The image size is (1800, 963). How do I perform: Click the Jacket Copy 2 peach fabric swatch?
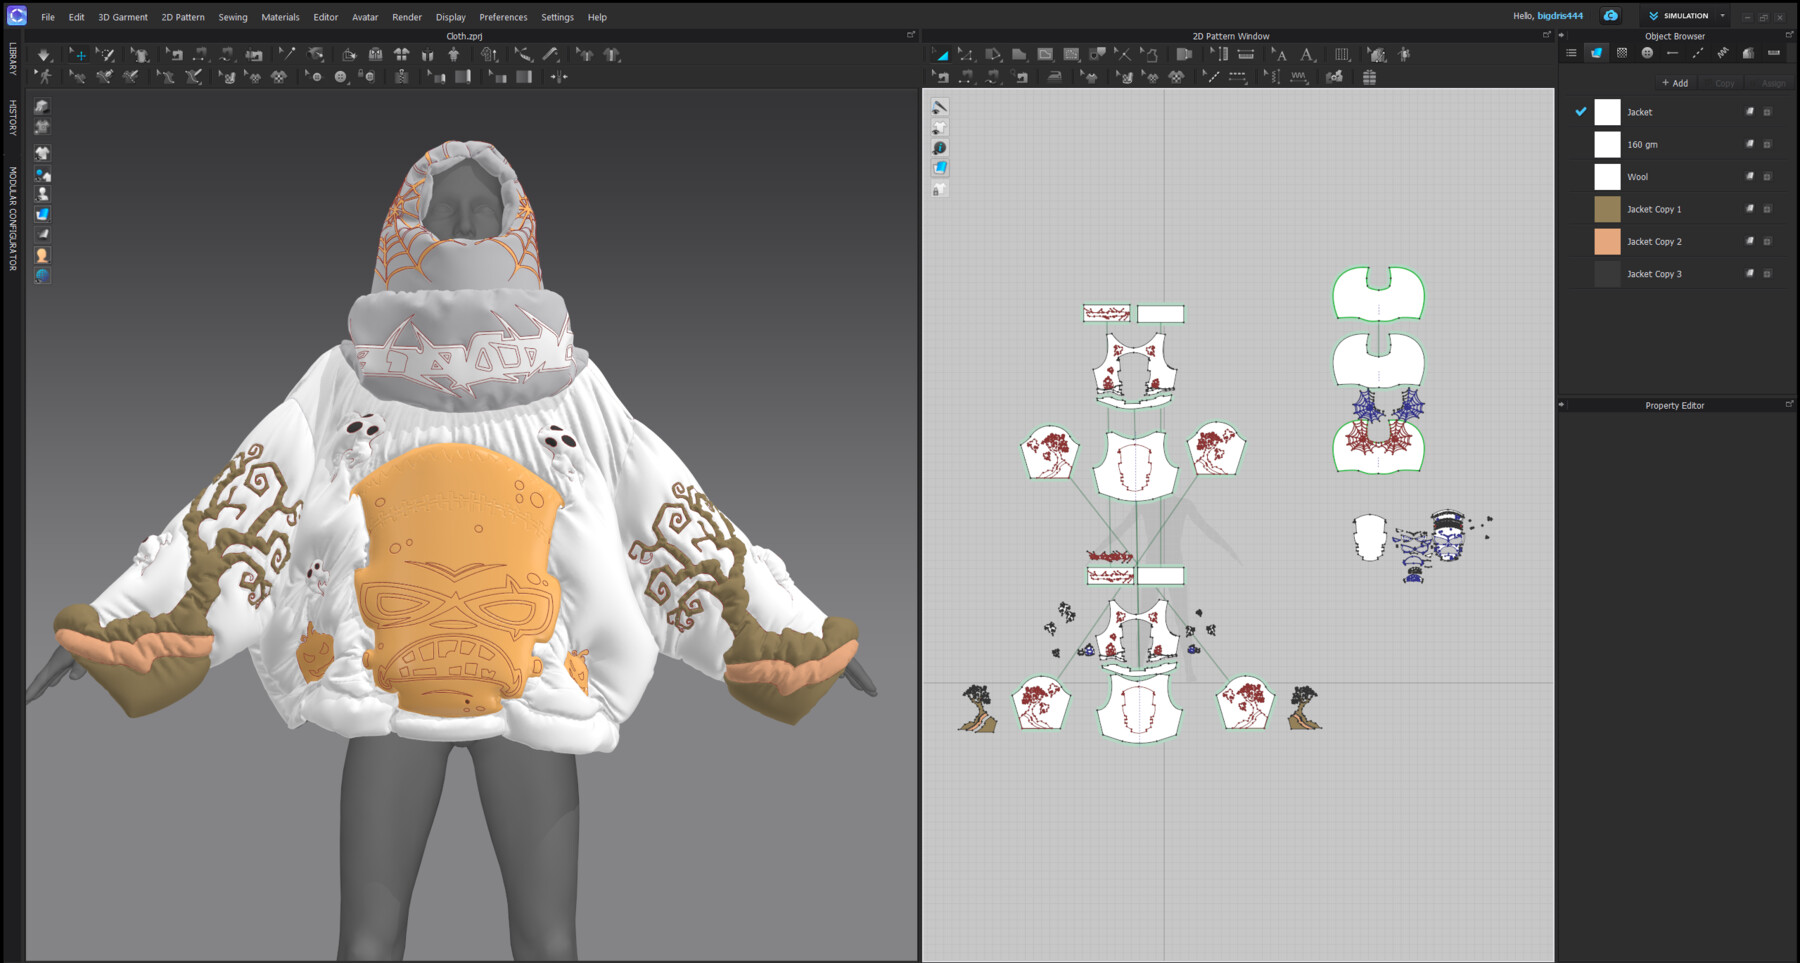pyautogui.click(x=1608, y=241)
